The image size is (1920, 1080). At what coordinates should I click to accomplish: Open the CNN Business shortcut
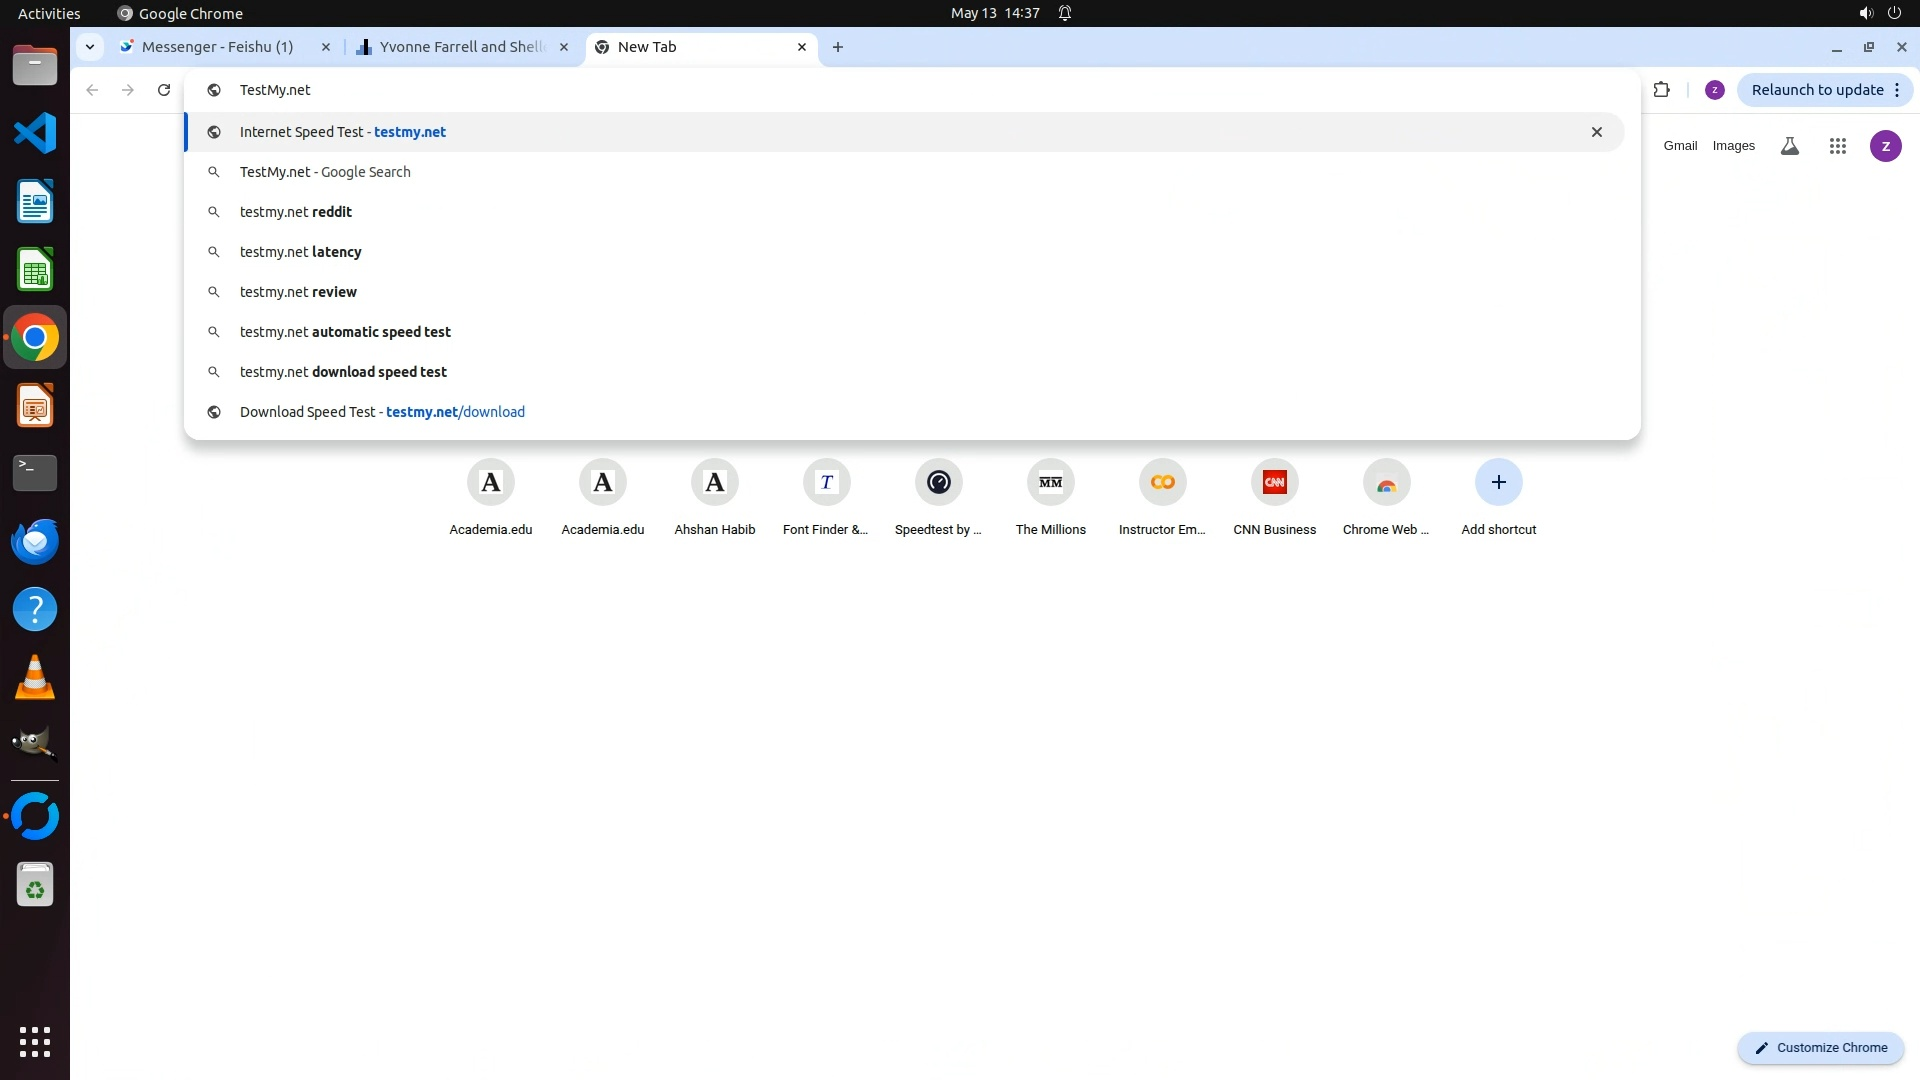click(1274, 483)
